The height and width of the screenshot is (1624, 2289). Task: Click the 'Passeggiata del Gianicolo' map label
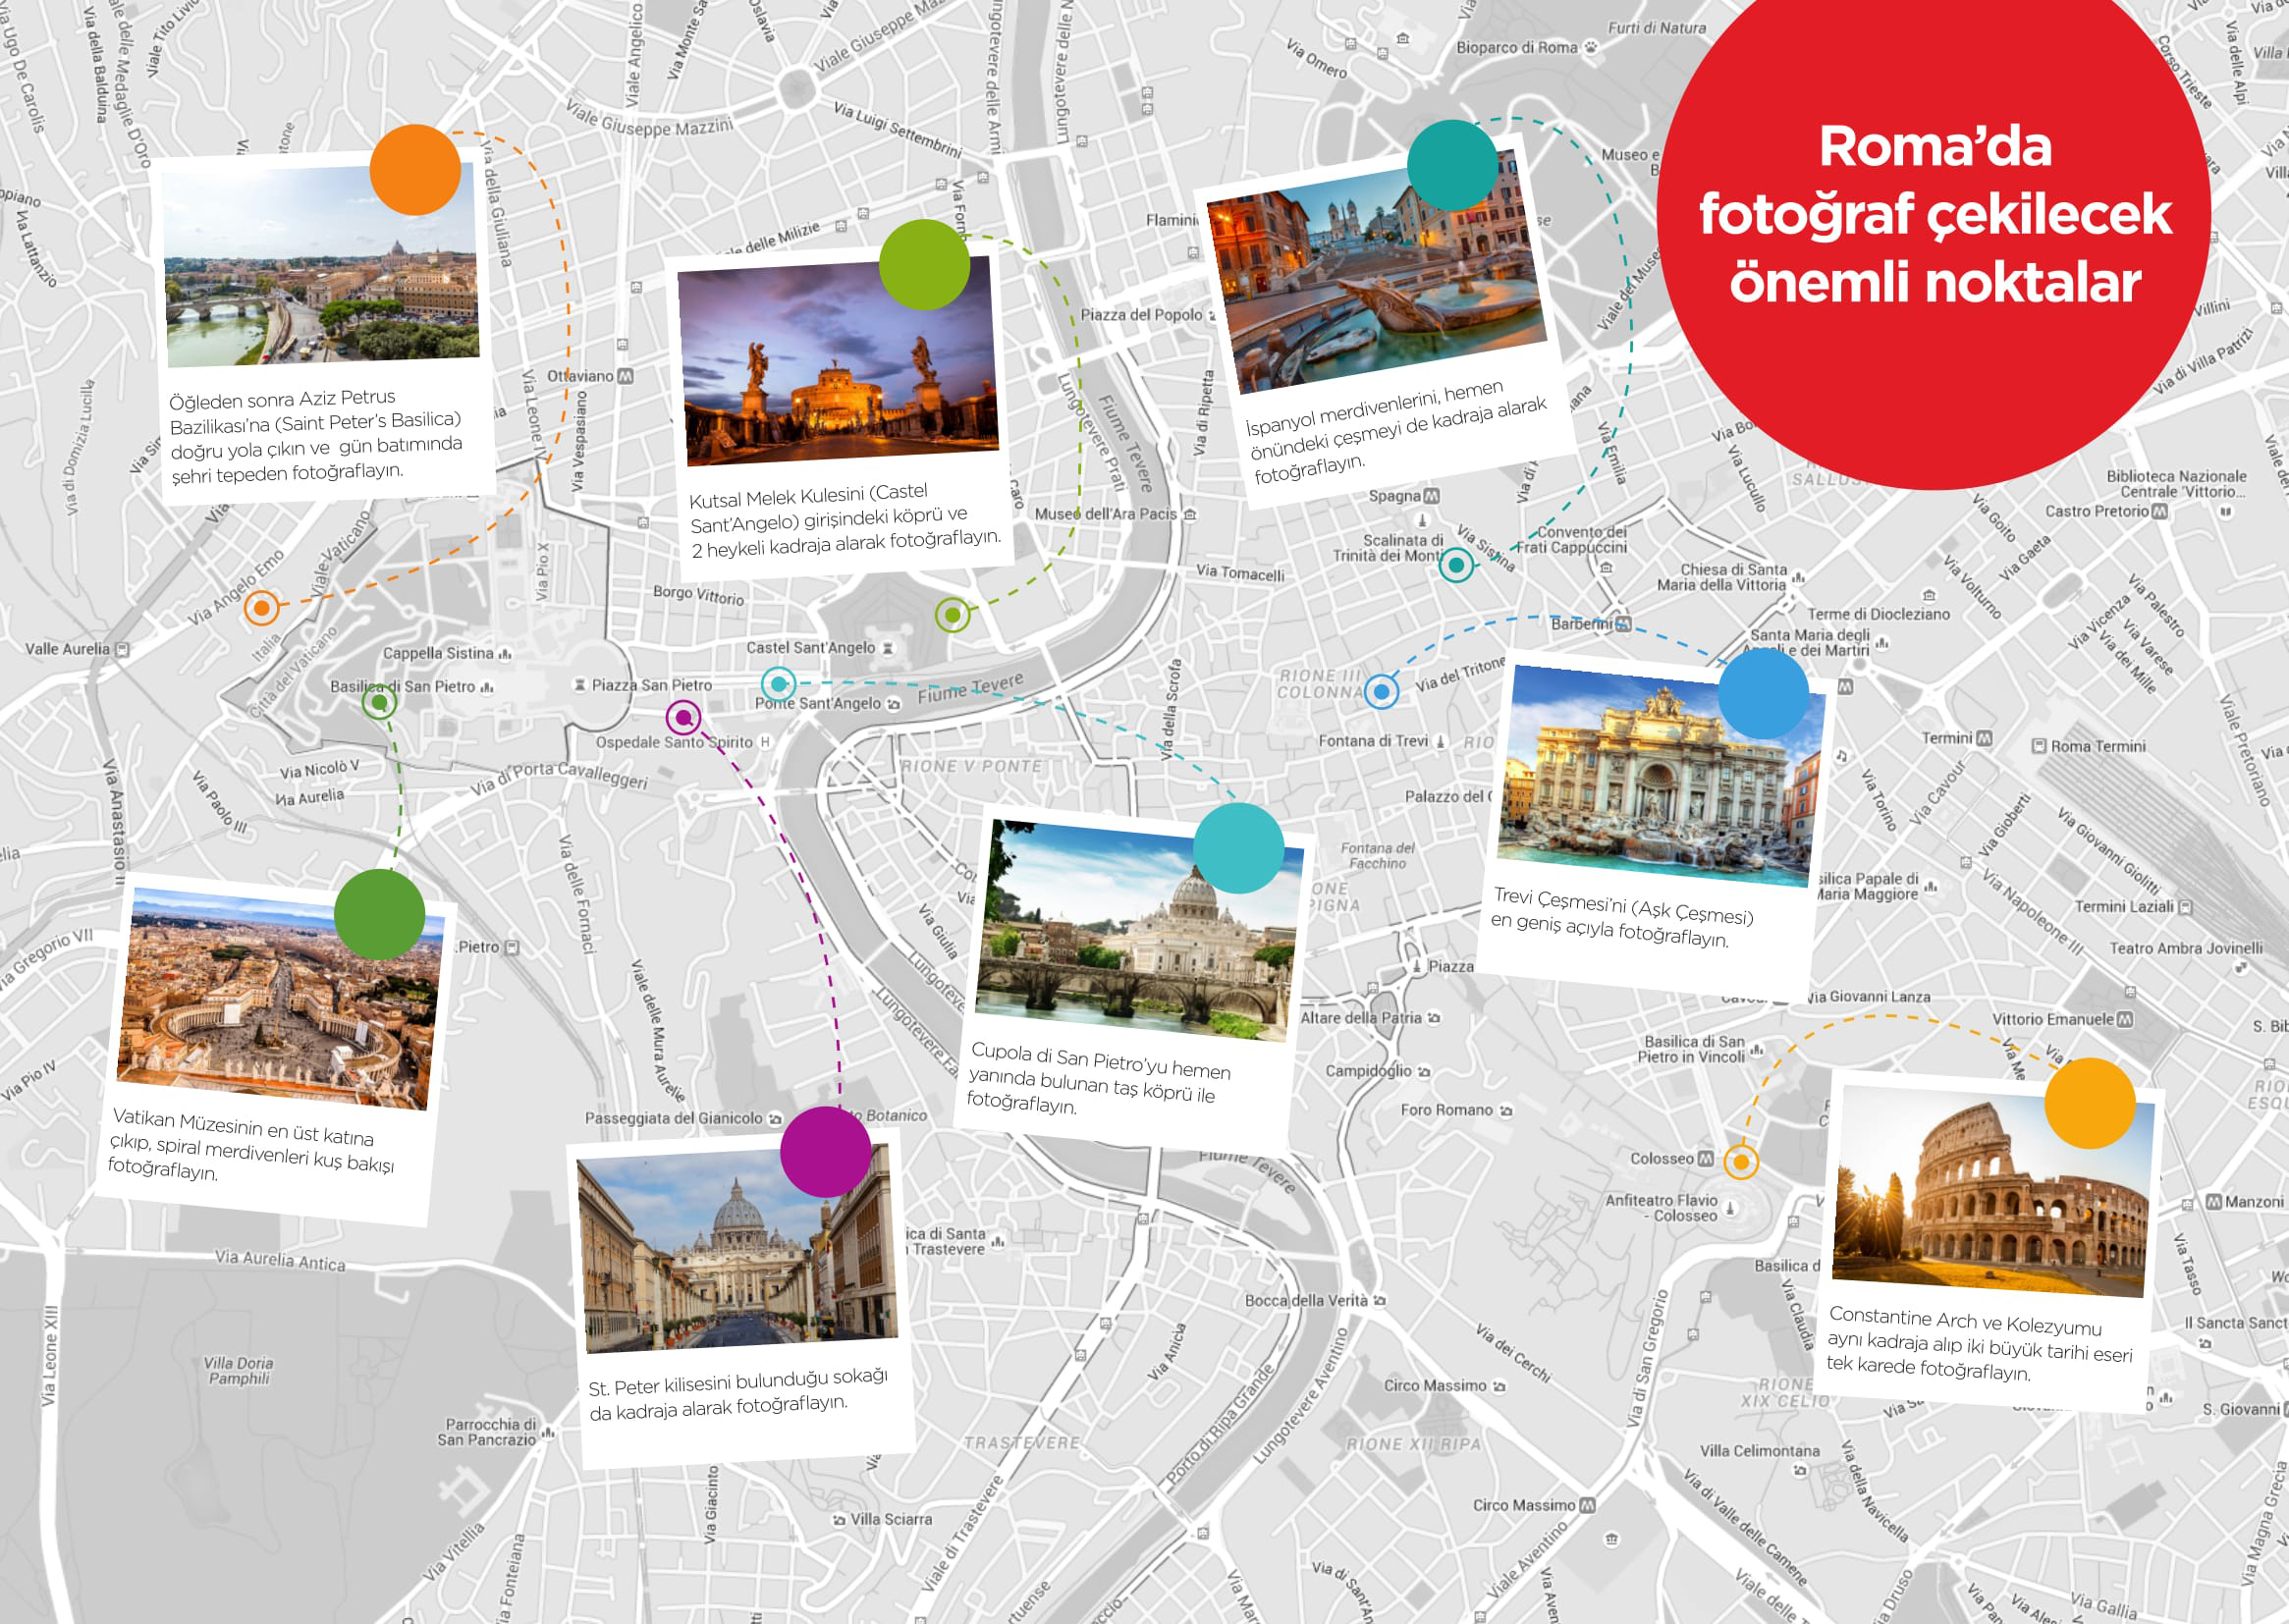coord(673,1118)
